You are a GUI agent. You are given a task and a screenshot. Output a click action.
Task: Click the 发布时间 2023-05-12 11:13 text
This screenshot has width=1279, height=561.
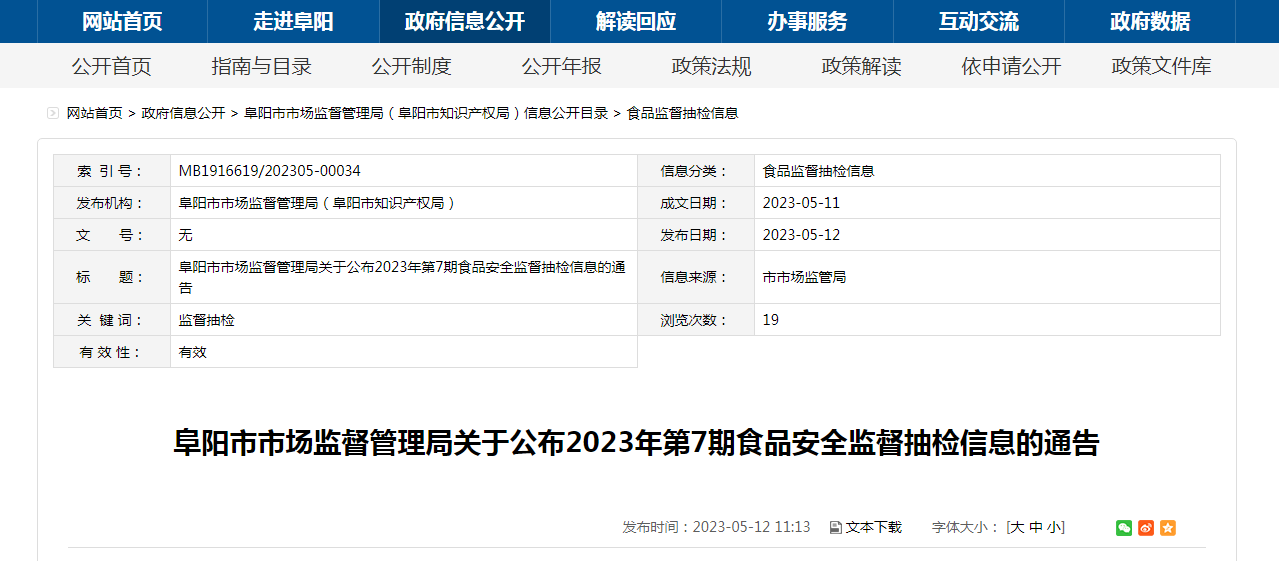tap(716, 528)
